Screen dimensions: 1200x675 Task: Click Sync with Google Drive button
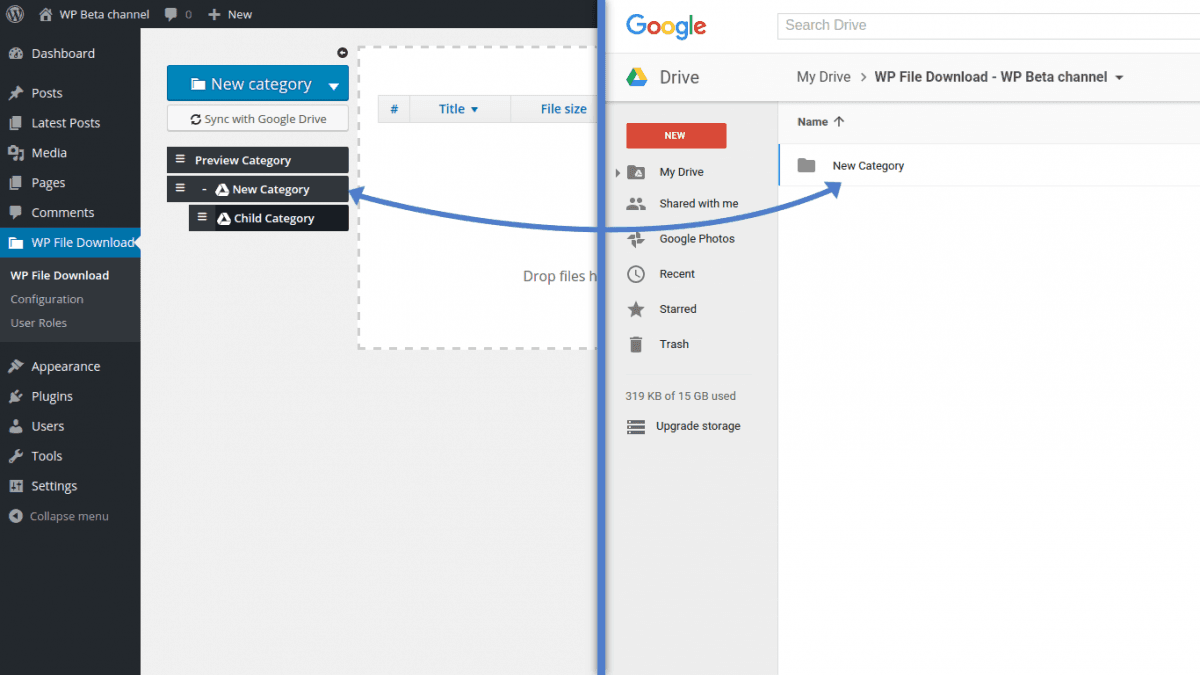click(258, 119)
